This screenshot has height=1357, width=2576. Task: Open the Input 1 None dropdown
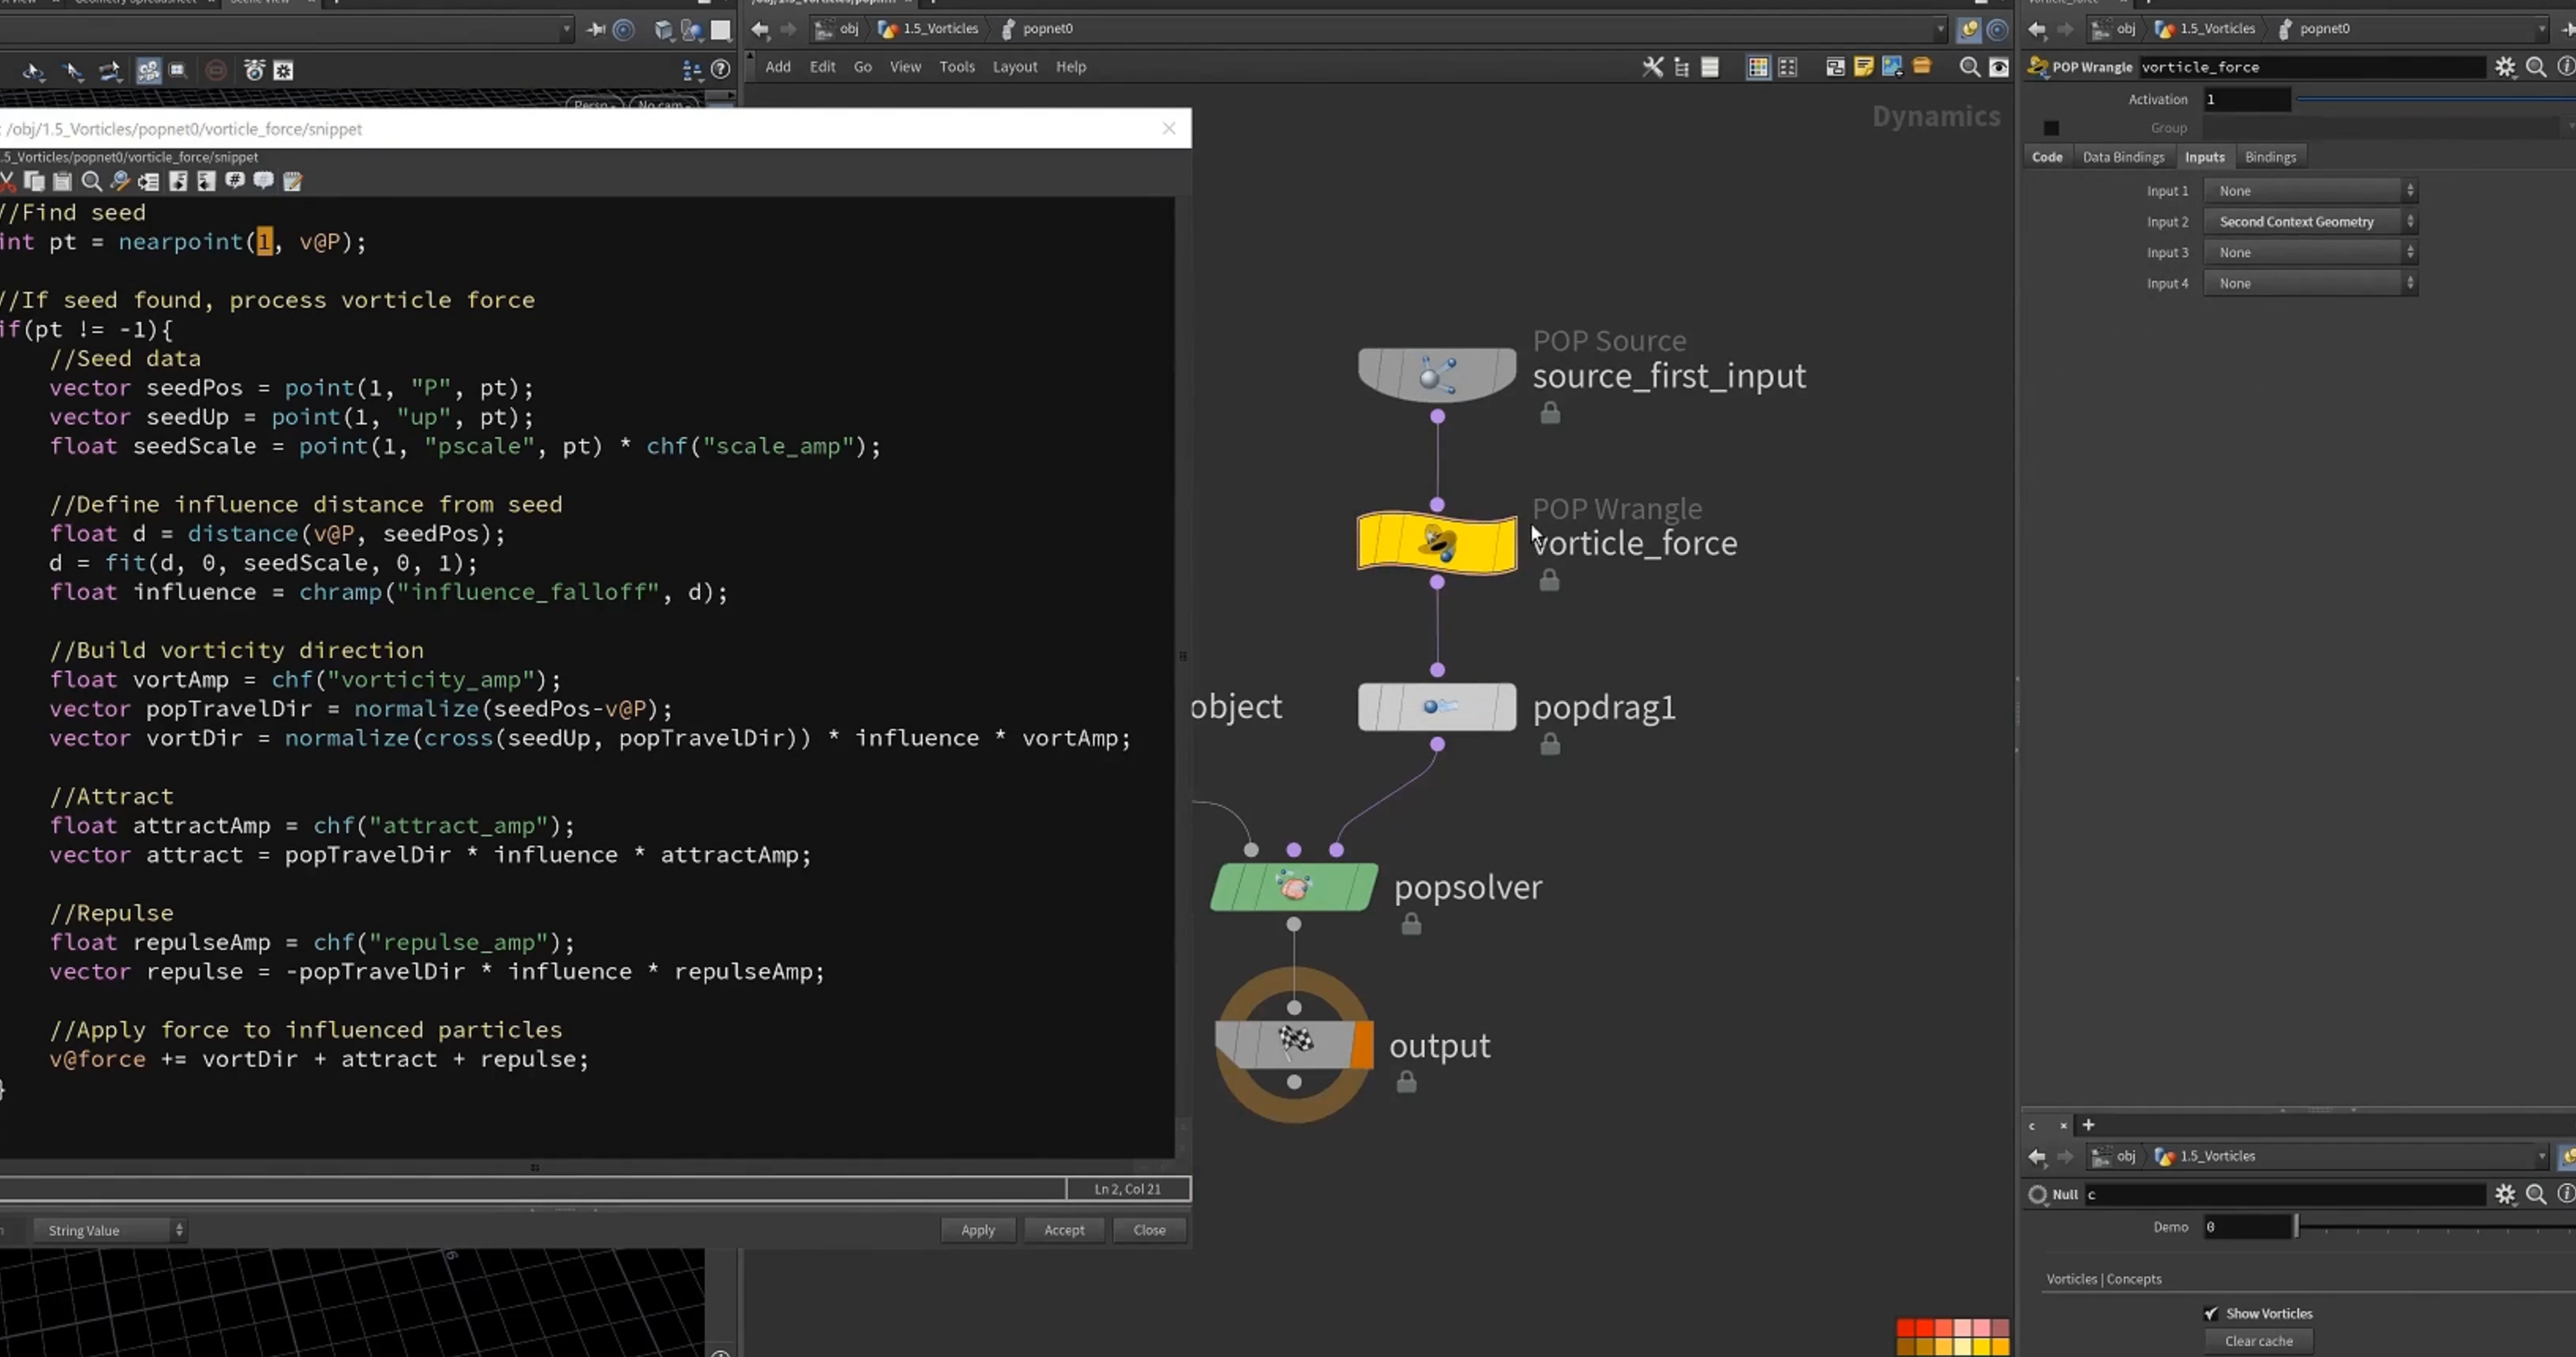[x=2310, y=191]
